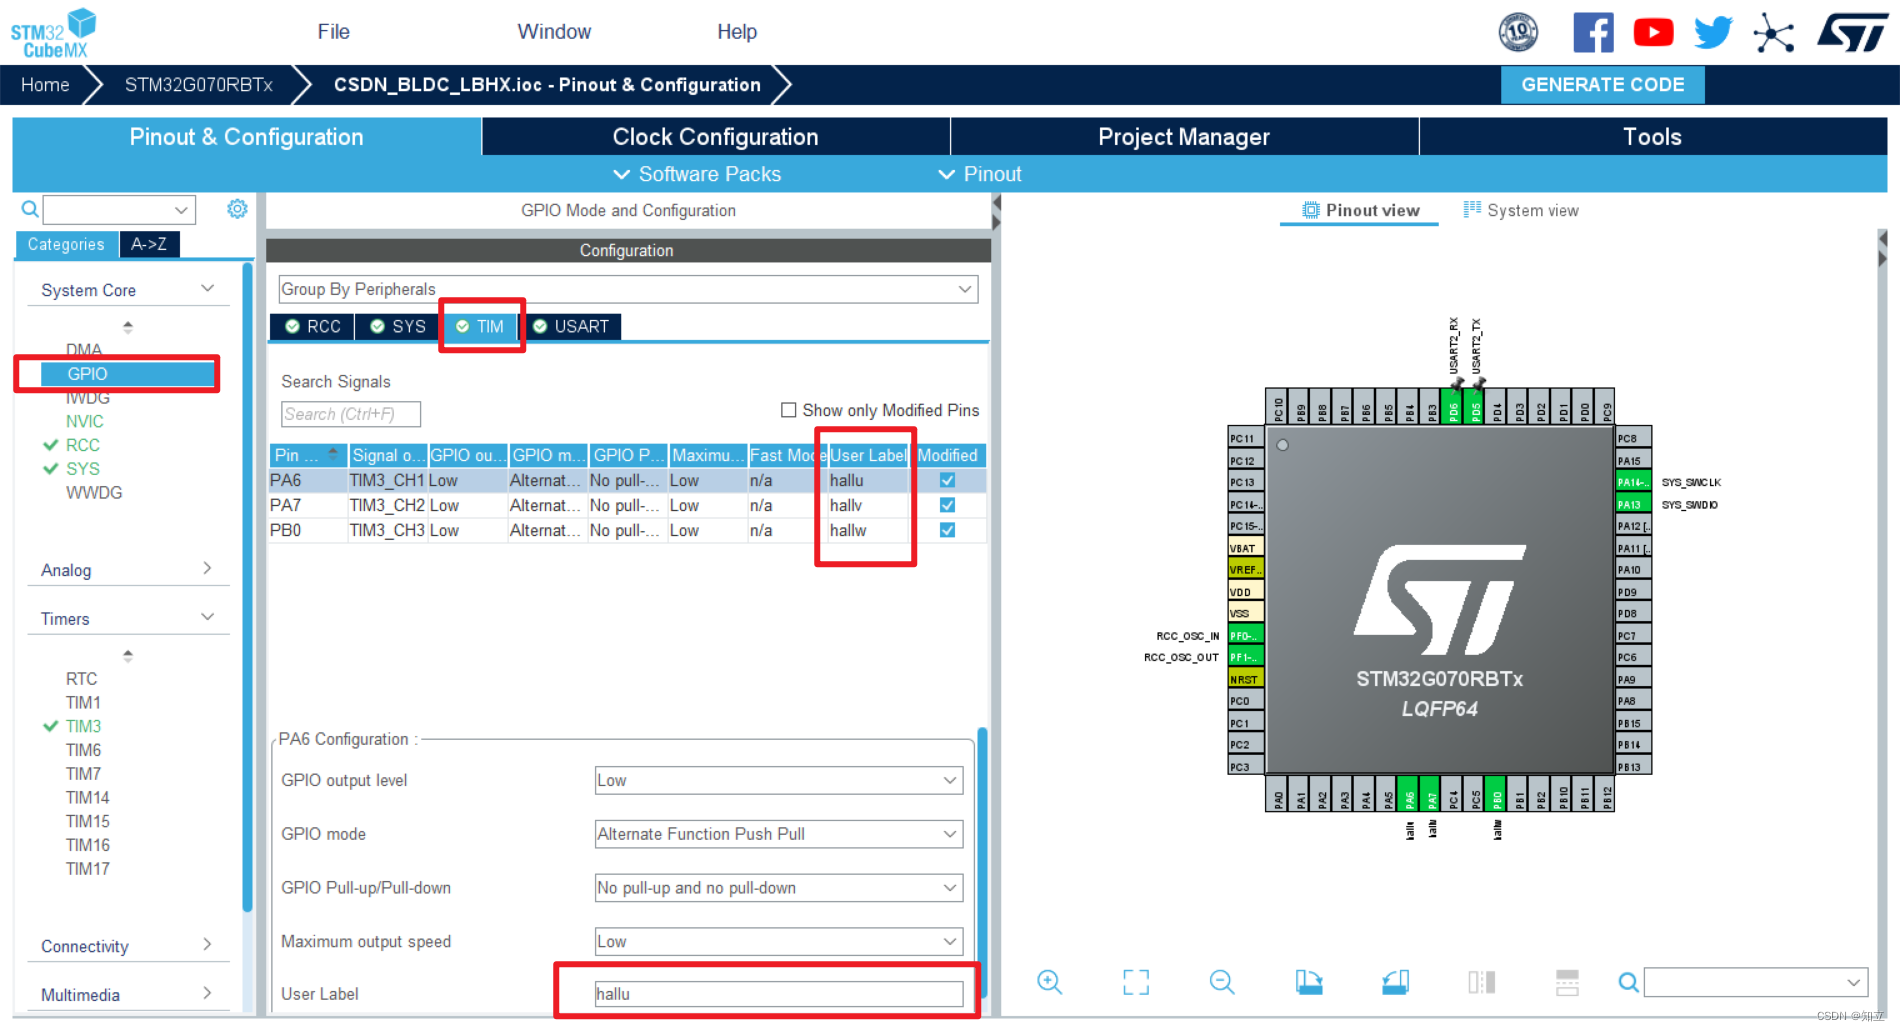
Task: Zoom in on the pinout view
Action: click(1049, 982)
